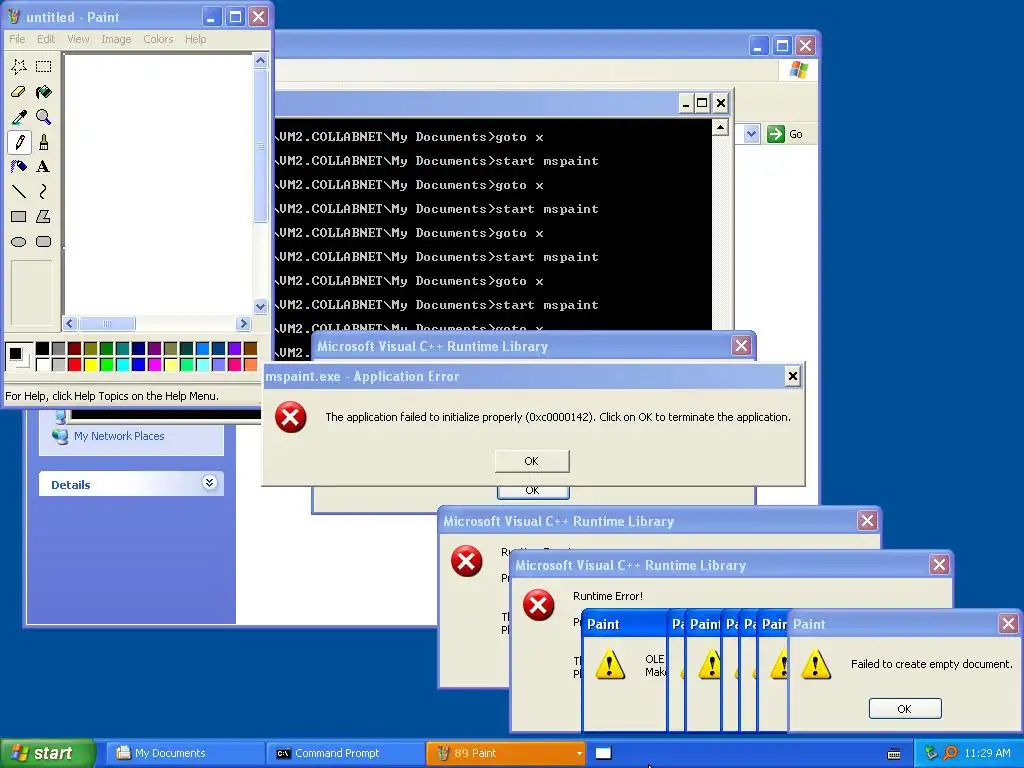1024x768 pixels.
Task: Switch to the My Documents taskbar button
Action: [x=185, y=753]
